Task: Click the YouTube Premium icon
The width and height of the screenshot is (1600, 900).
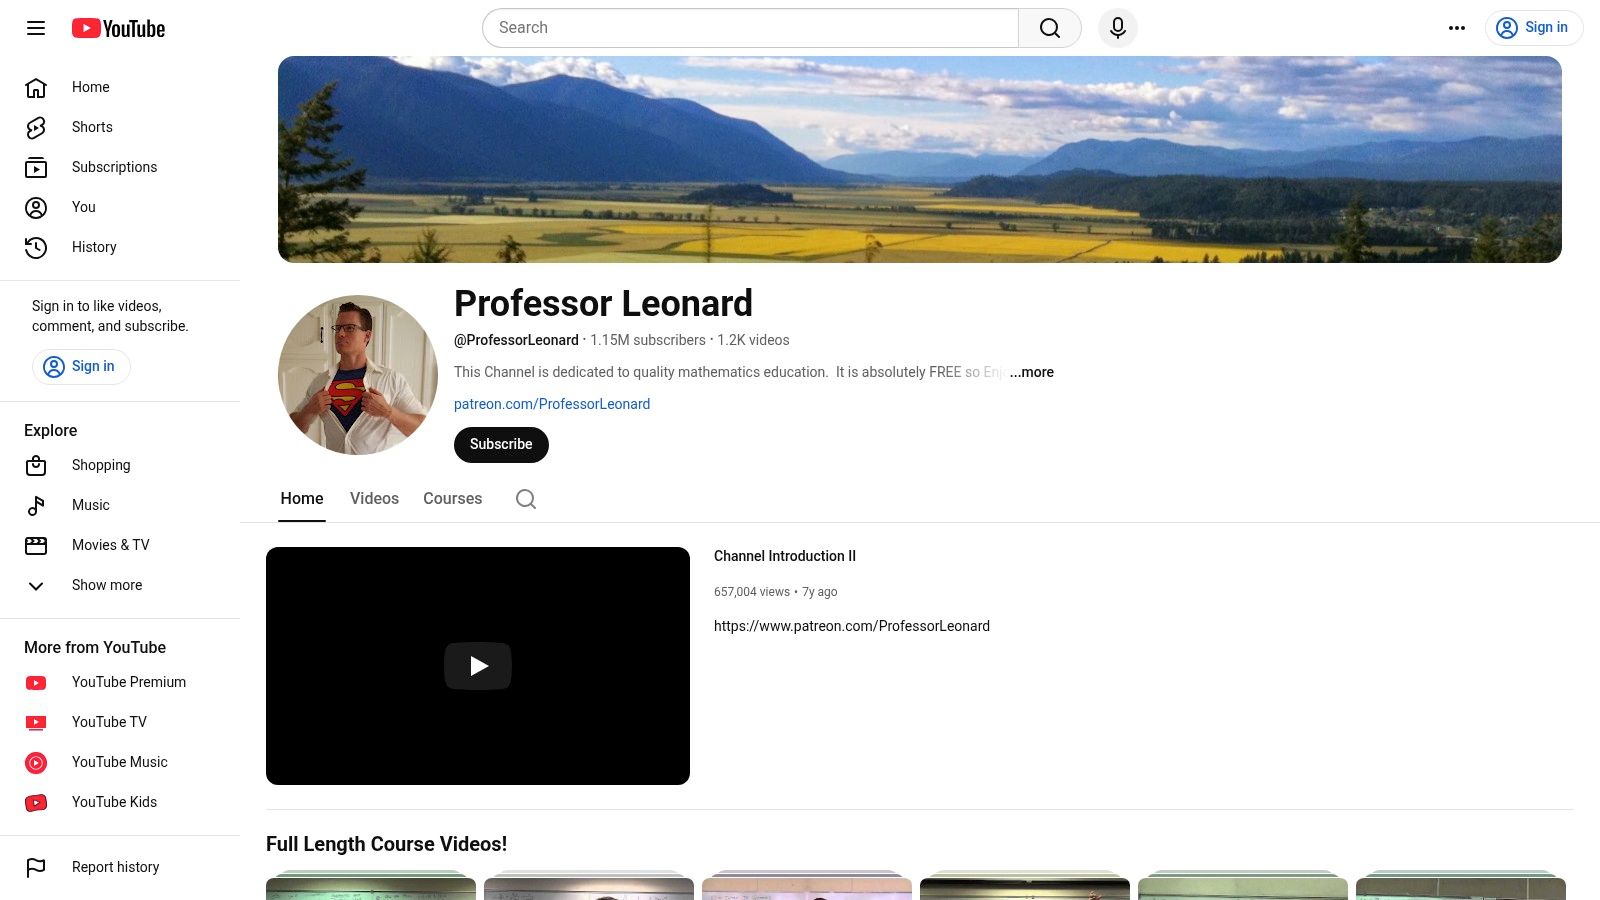Action: 36,683
